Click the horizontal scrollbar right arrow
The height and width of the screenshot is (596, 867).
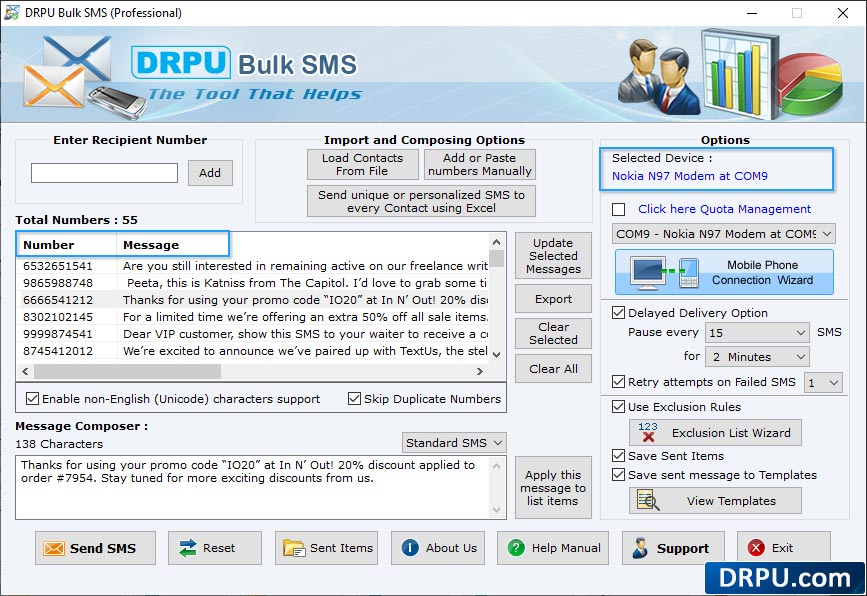pos(480,372)
